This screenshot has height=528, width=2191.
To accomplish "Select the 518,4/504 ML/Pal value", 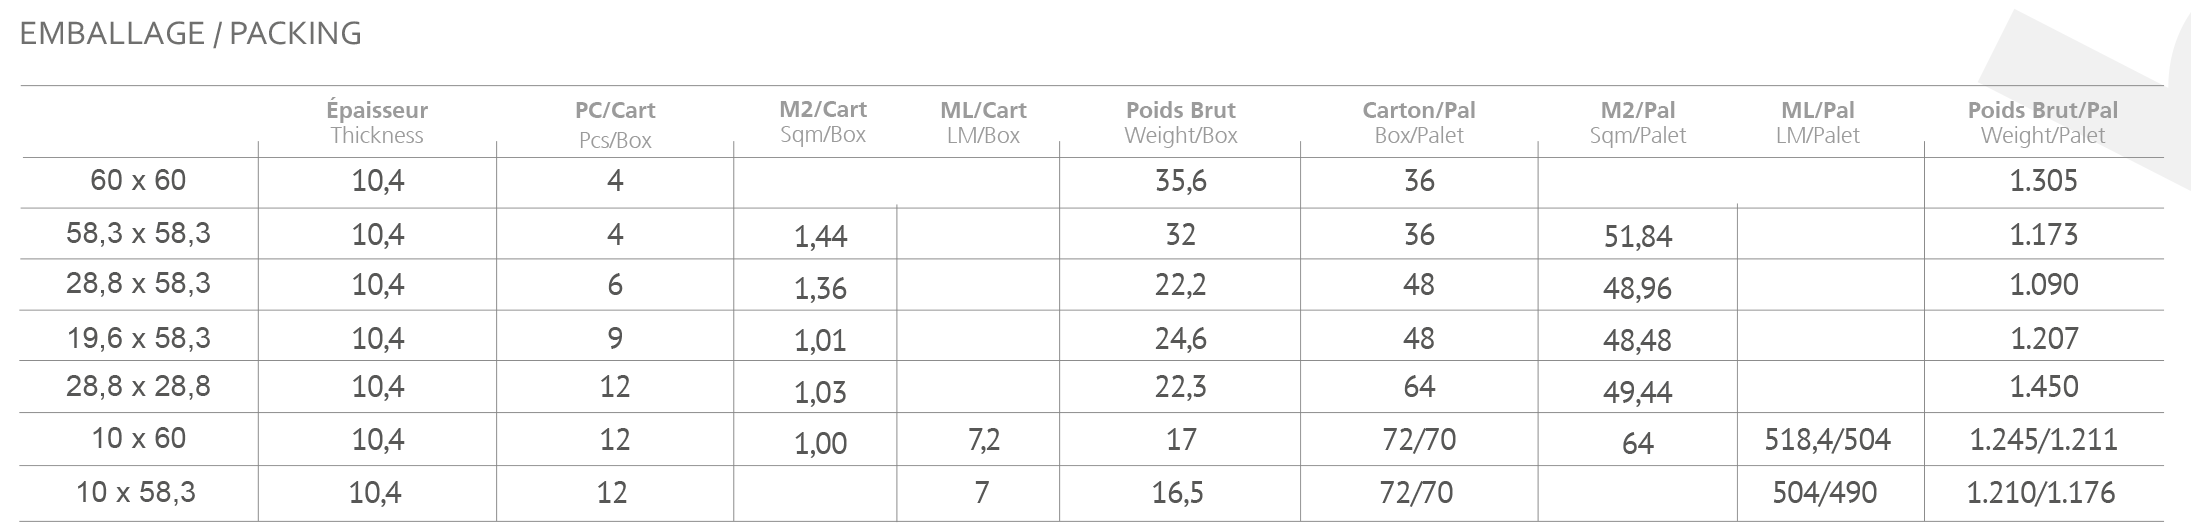I will coord(1827,440).
